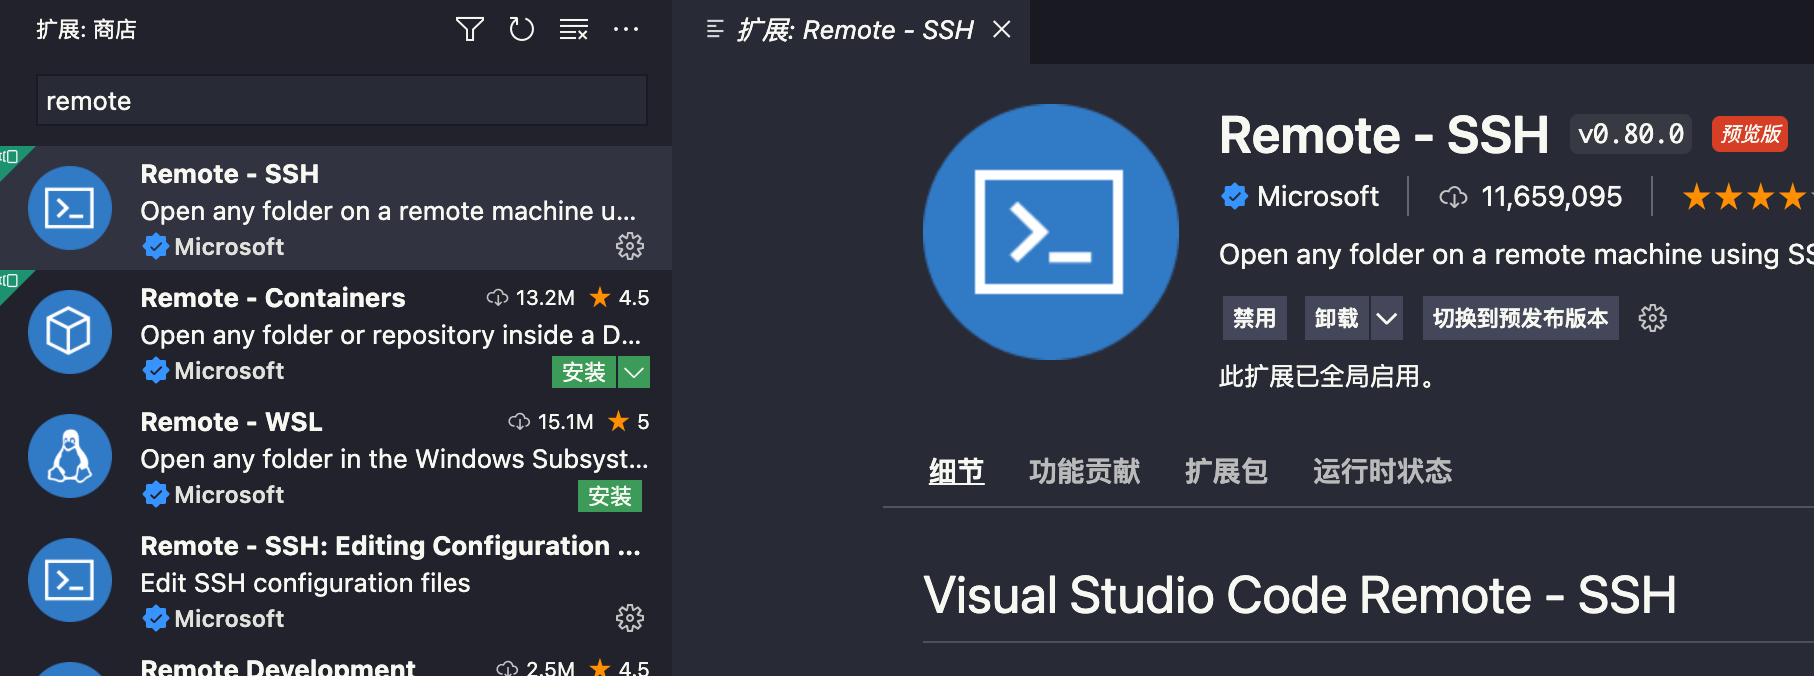Click the Remote - WSL penguin icon
Image resolution: width=1814 pixels, height=676 pixels.
tap(70, 456)
